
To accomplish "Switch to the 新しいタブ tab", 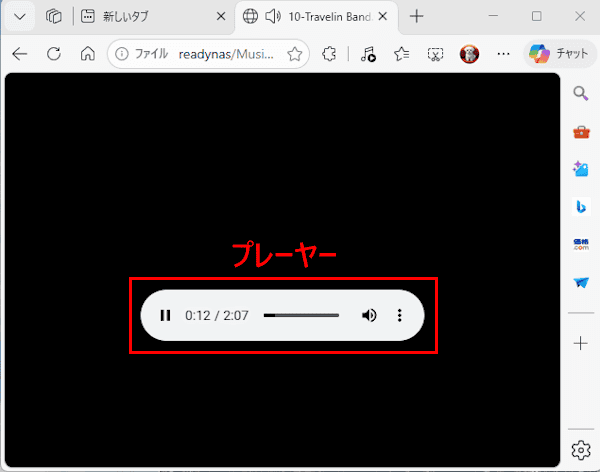I will click(153, 16).
